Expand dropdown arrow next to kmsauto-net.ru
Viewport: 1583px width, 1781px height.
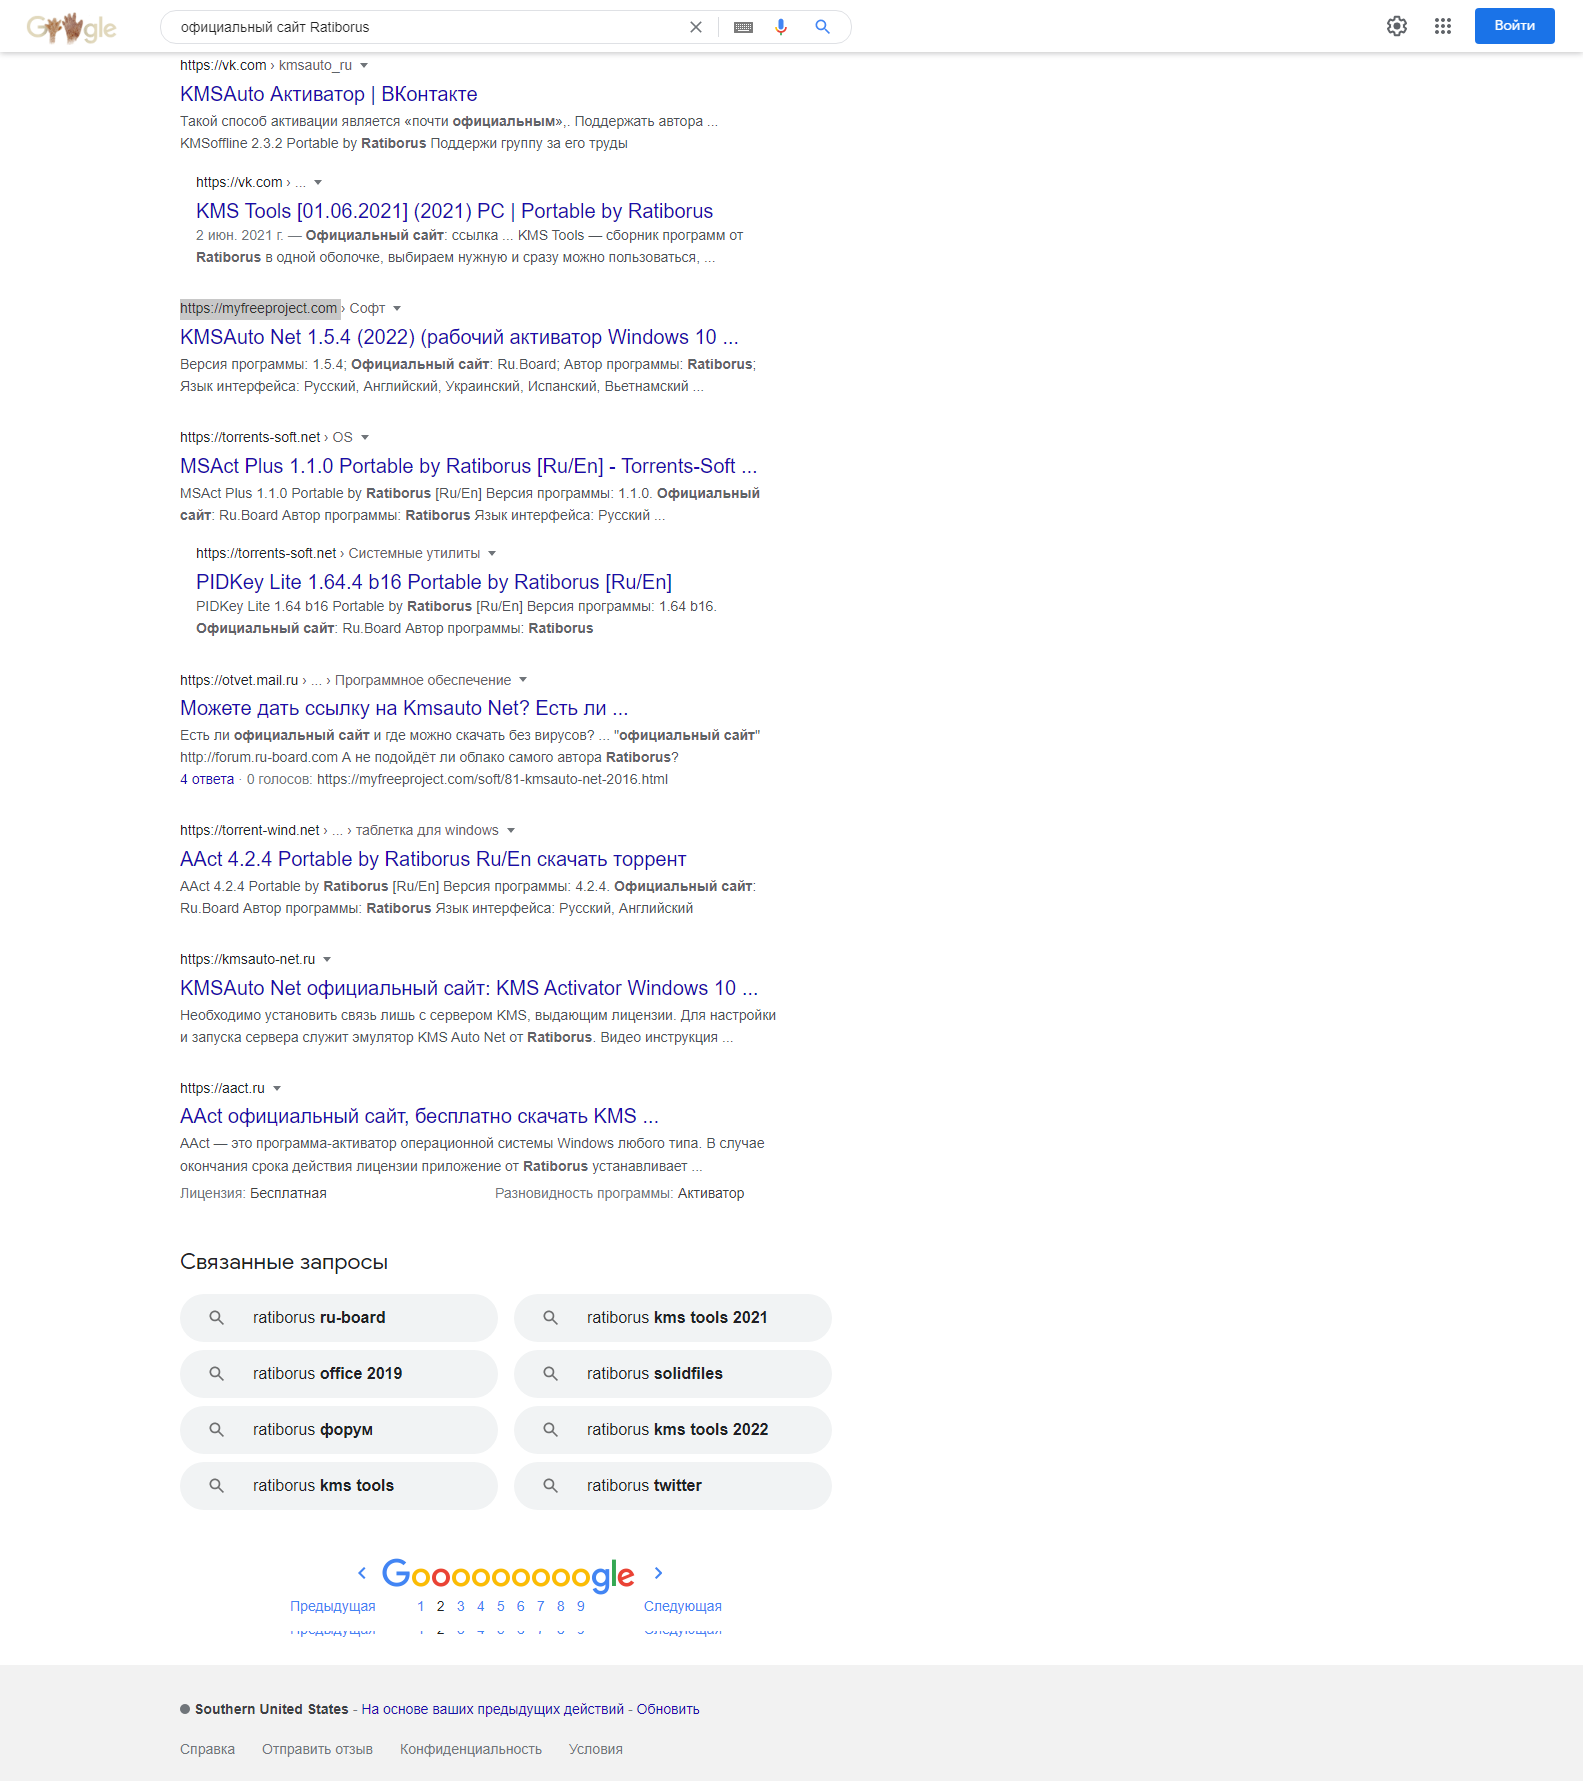[327, 960]
